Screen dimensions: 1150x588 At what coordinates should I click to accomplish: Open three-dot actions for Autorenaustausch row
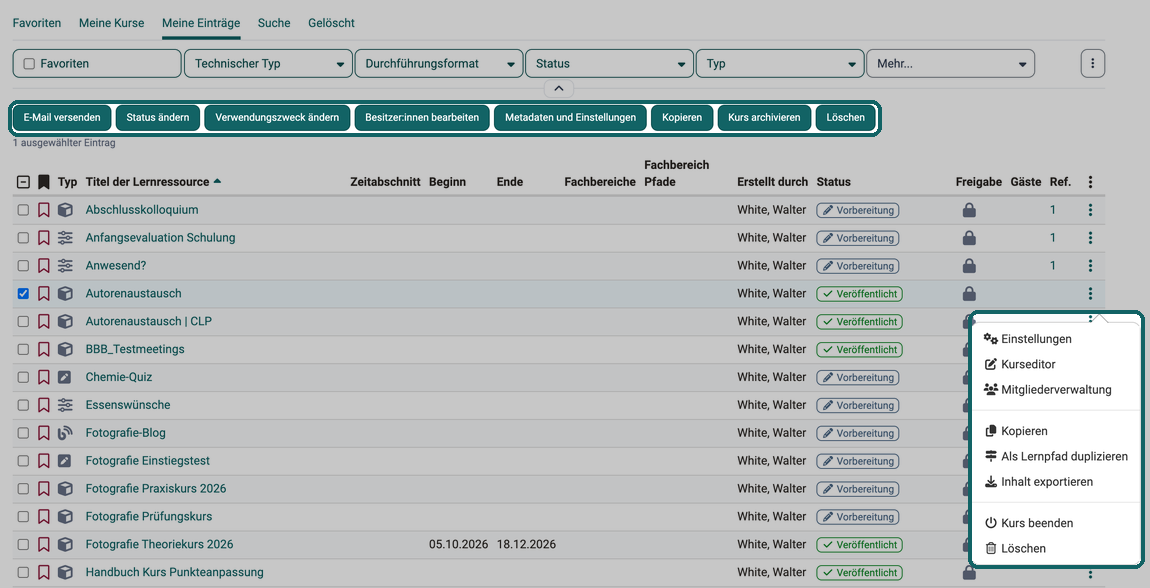coord(1091,294)
